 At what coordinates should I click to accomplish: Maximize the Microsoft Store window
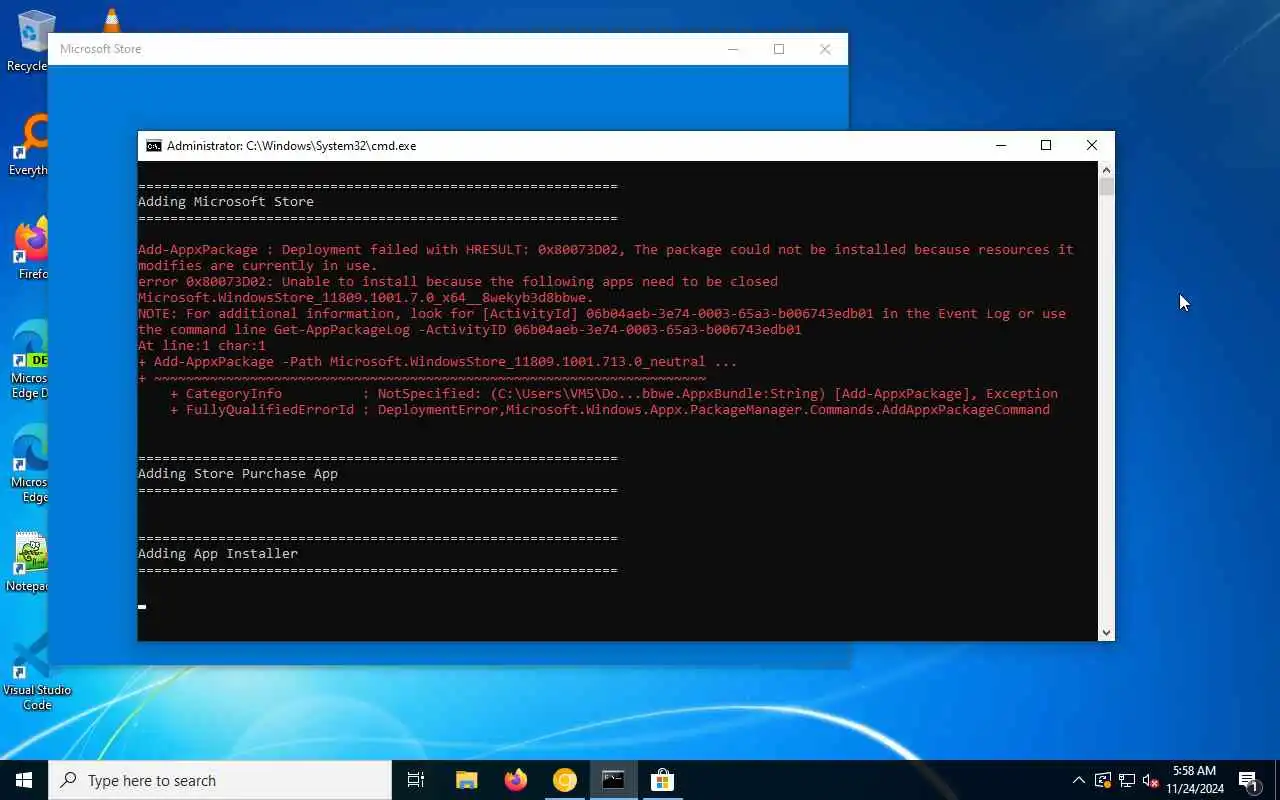tap(779, 49)
